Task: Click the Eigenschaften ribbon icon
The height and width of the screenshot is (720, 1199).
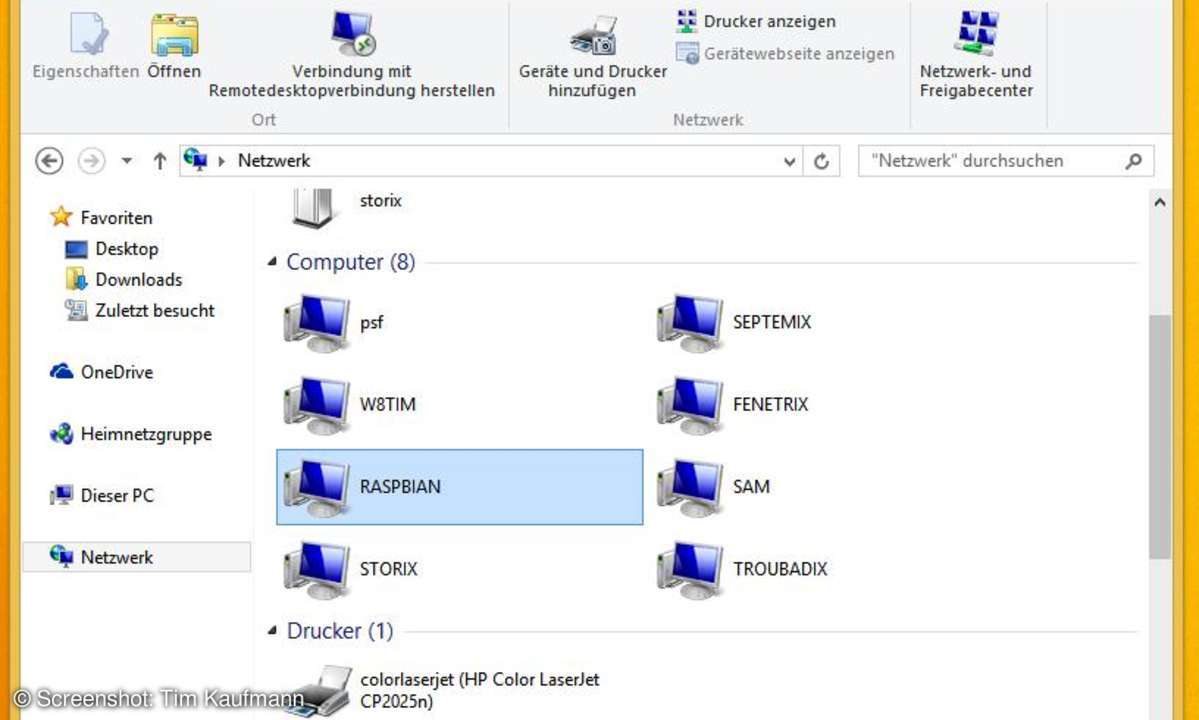Action: coord(90,33)
